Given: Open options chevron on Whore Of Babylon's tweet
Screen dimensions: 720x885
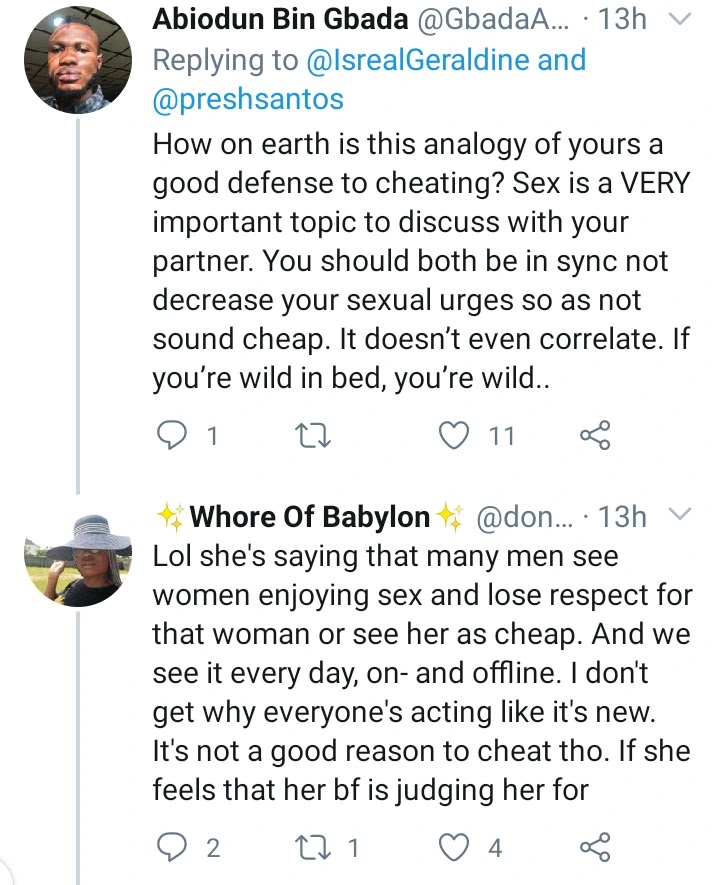Looking at the screenshot, I should pos(678,516).
